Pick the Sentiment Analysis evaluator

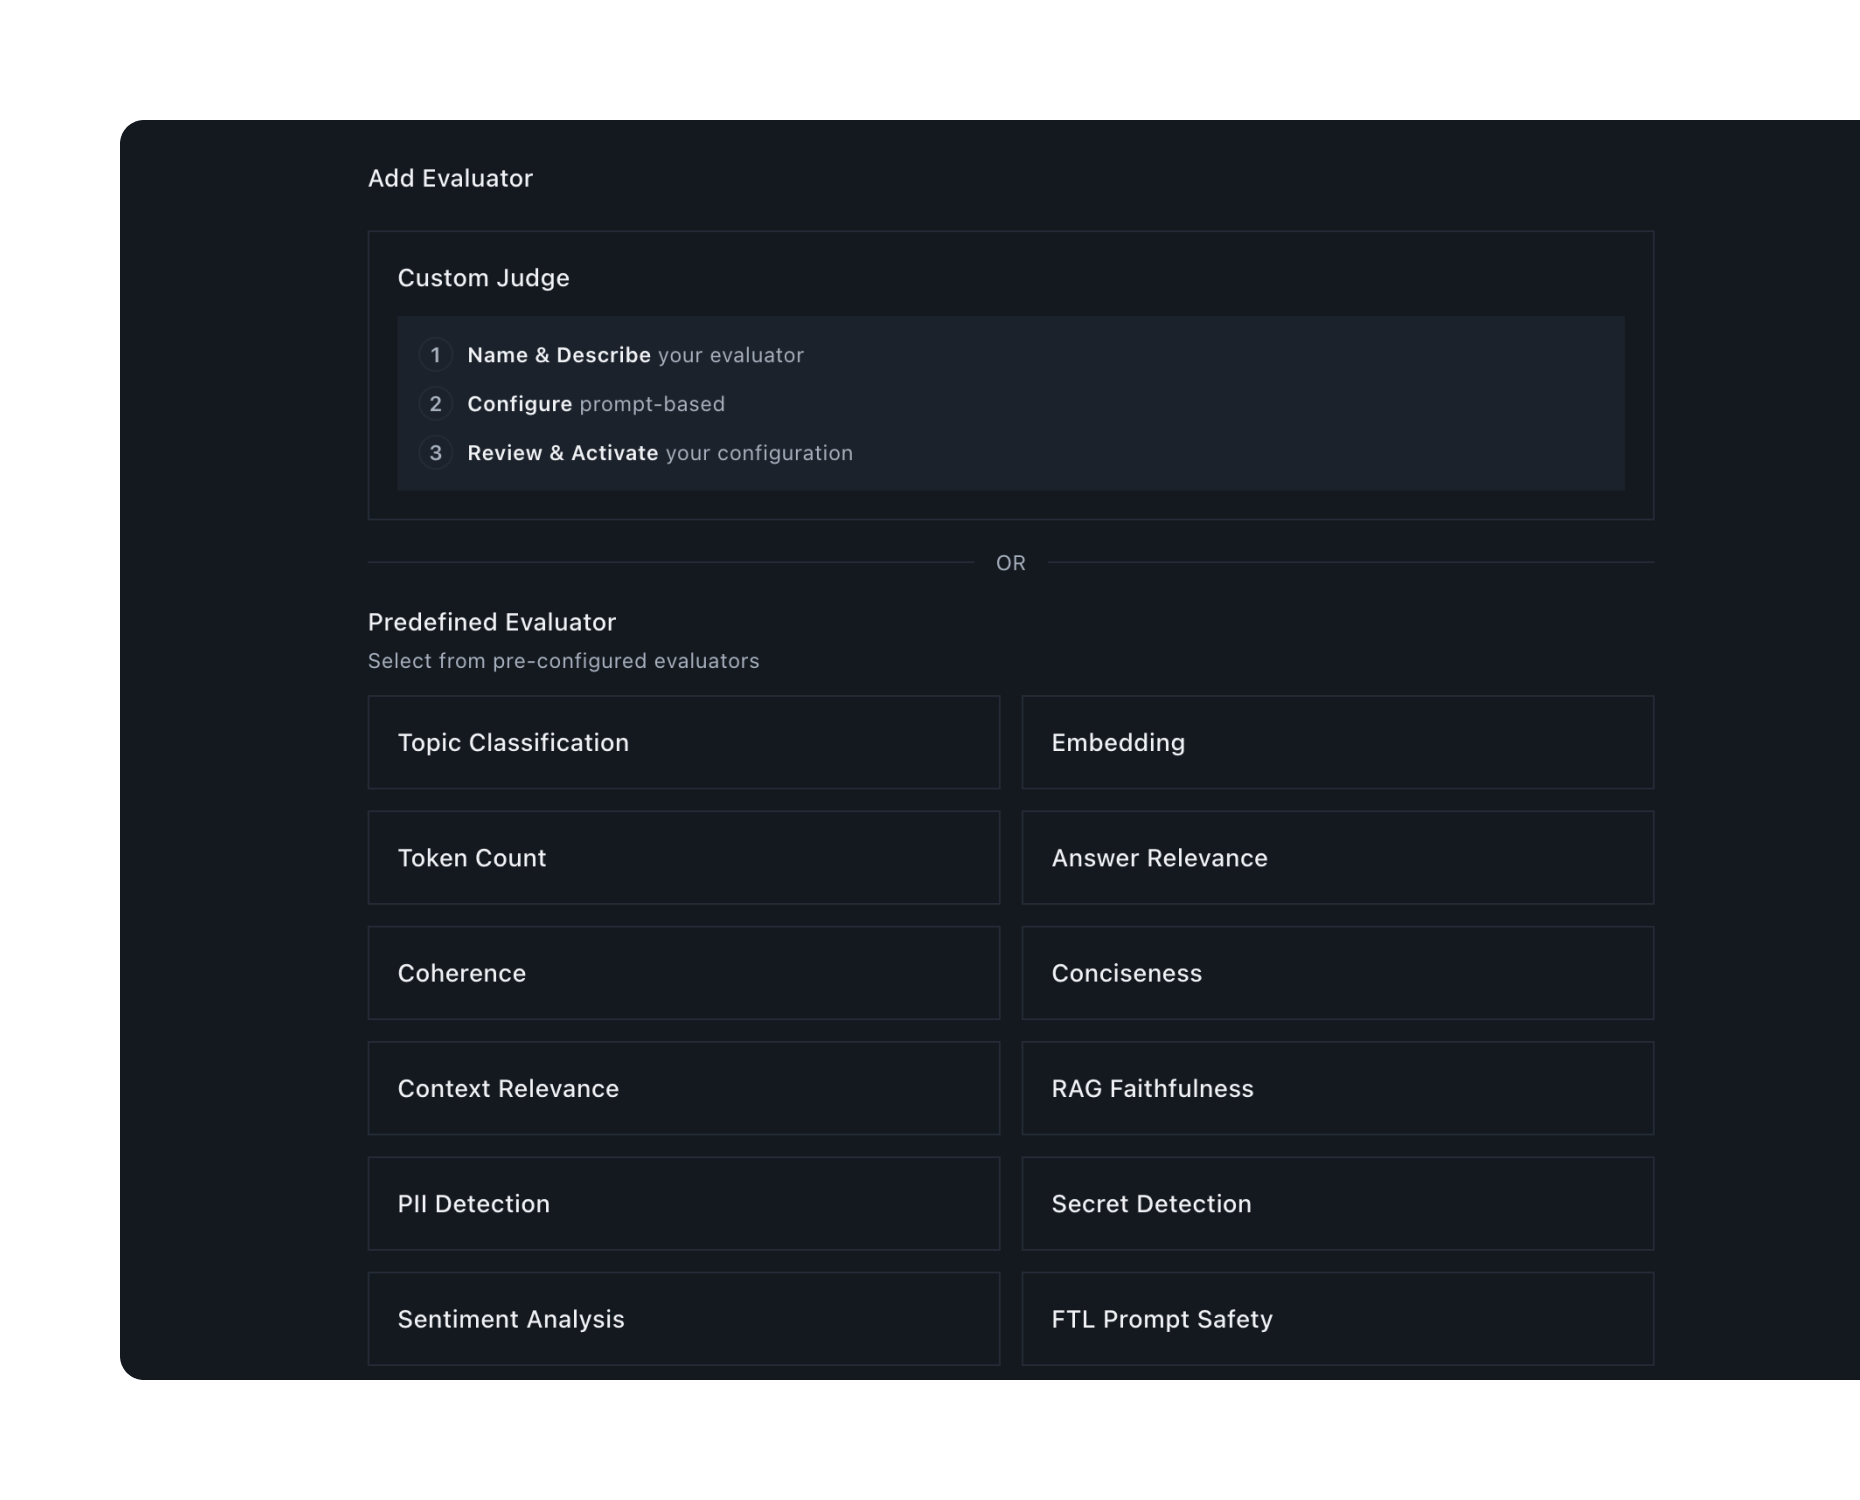(684, 1319)
